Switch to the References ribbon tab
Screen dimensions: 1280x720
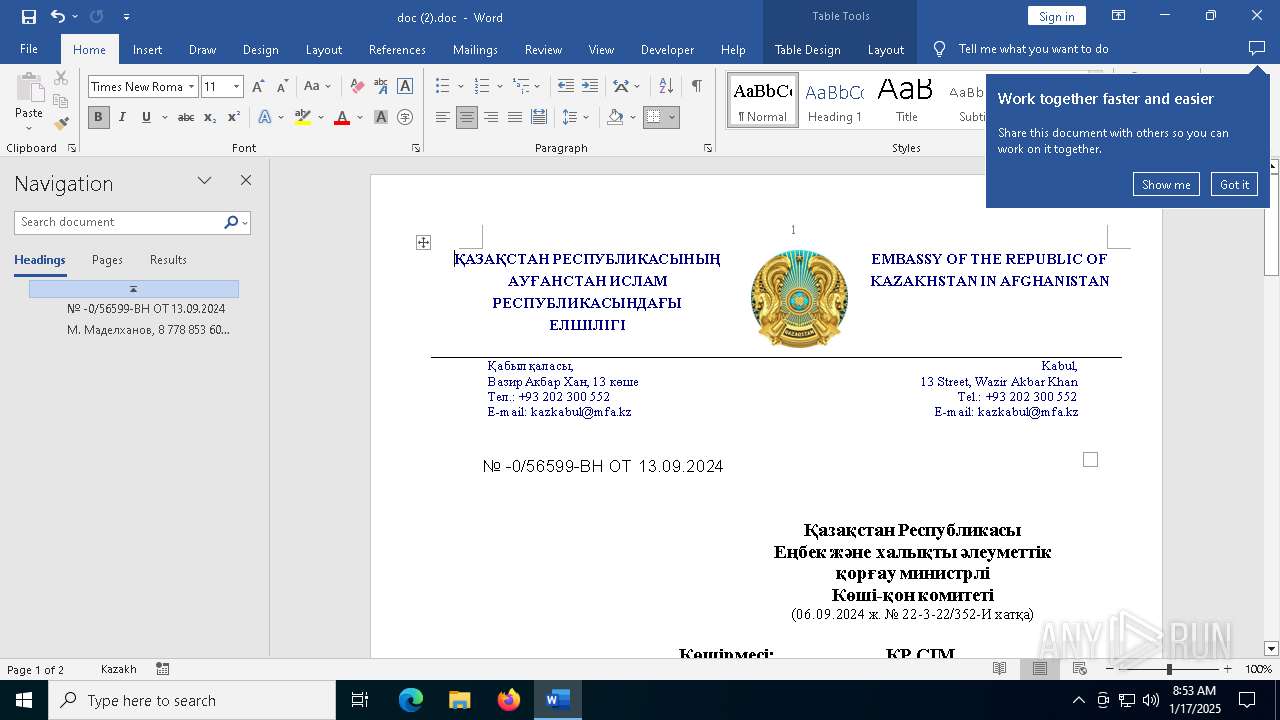397,49
